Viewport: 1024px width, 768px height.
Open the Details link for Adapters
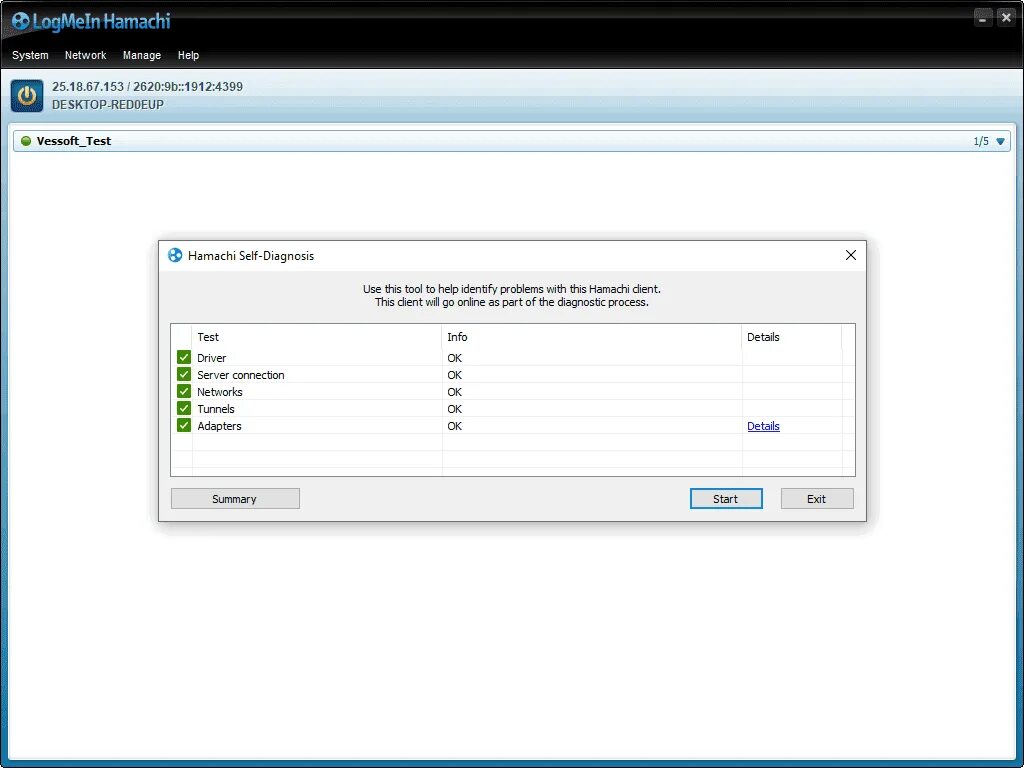coord(763,426)
